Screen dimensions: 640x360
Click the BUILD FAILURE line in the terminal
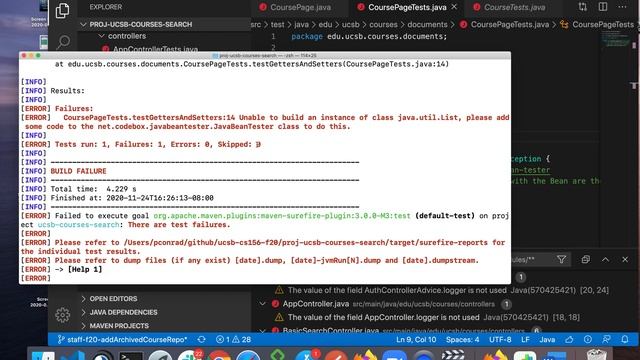78,171
